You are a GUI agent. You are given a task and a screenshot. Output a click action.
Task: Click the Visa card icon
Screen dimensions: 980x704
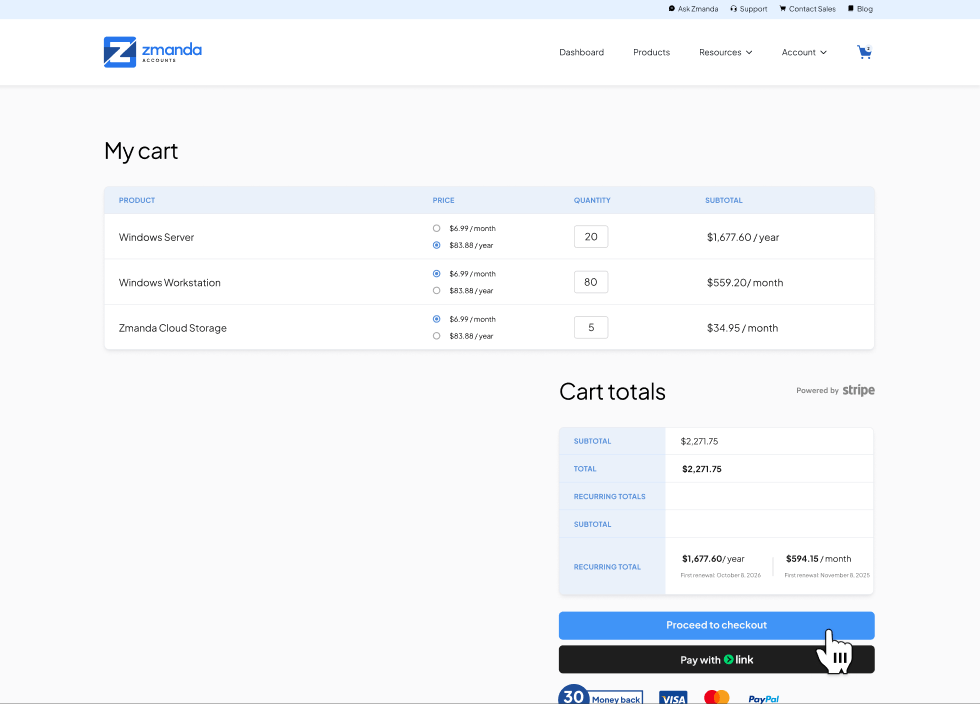click(673, 698)
